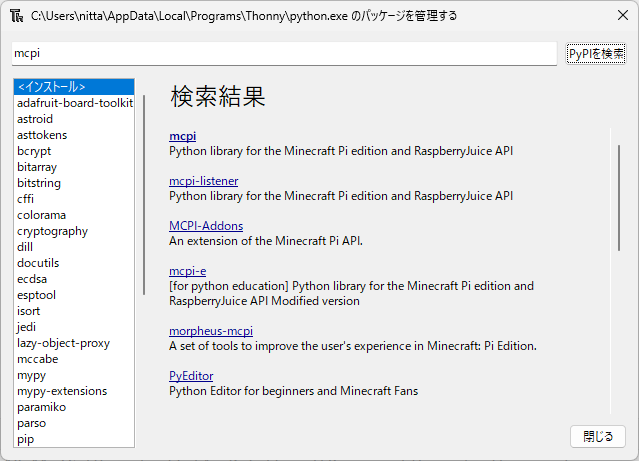This screenshot has height=461, width=639.
Task: Select pip in the installed list
Action: pyautogui.click(x=25, y=439)
